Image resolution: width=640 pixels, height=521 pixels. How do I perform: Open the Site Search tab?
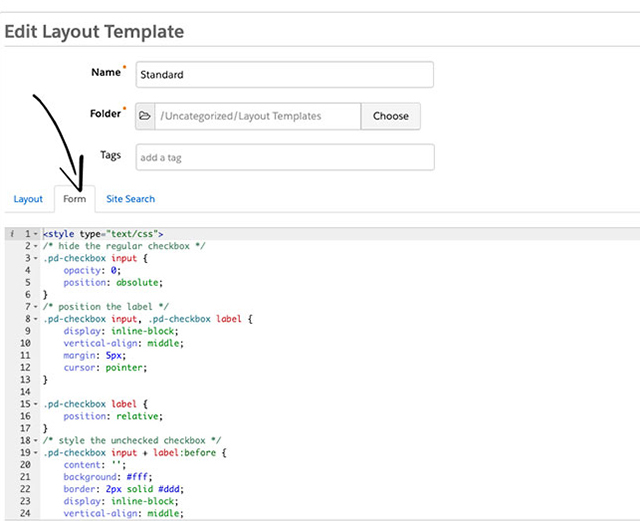tap(131, 199)
